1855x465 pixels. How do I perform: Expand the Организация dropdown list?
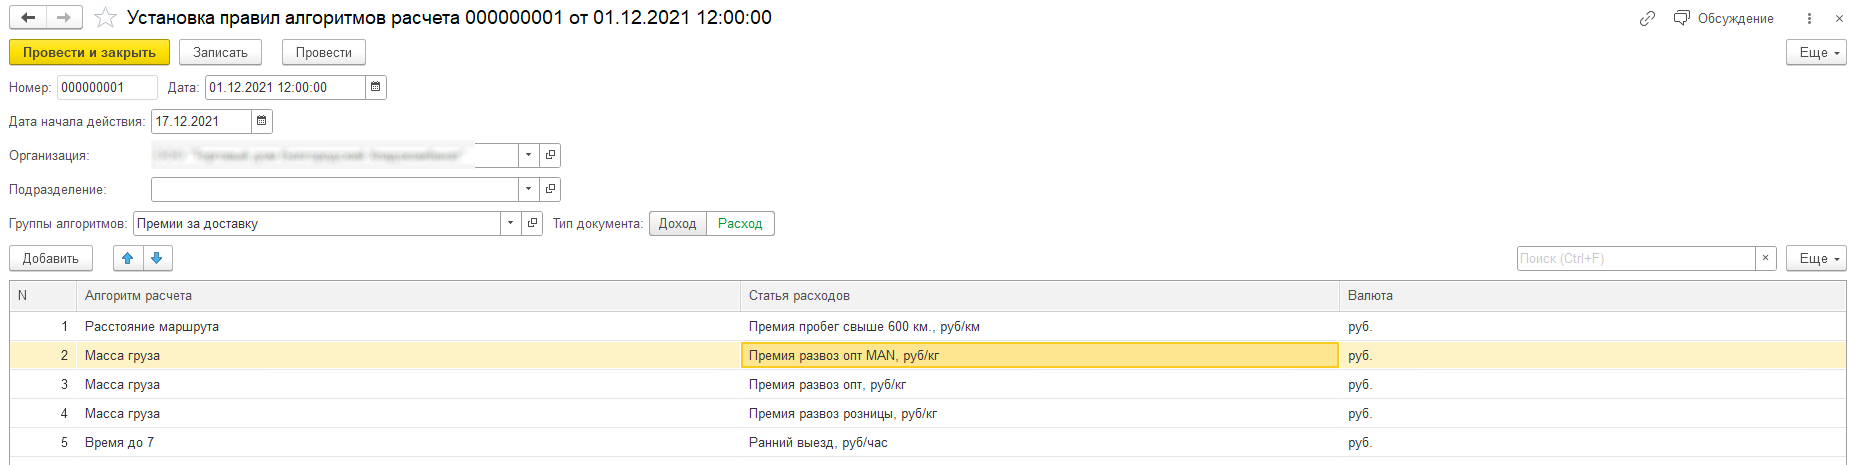point(528,156)
